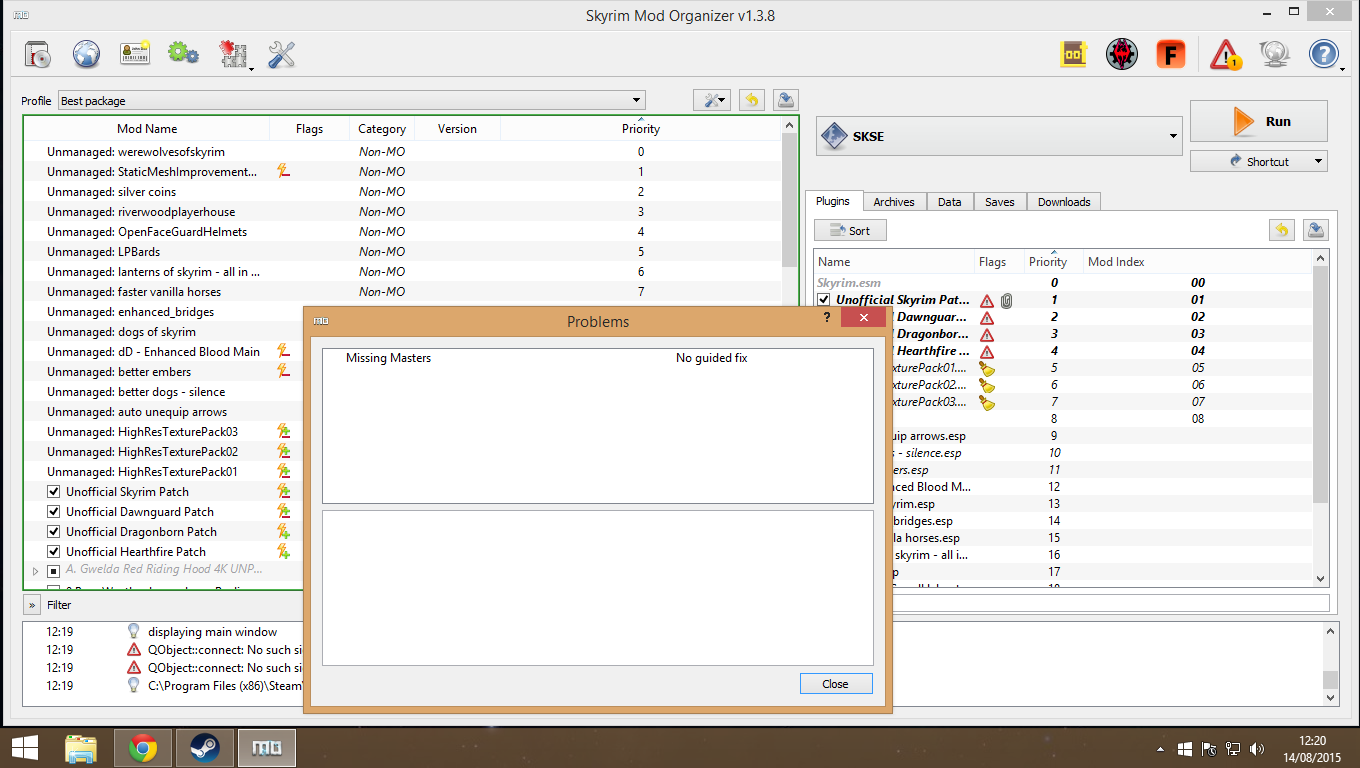Launch the orange F shortcut icon
The image size is (1360, 768).
[x=1170, y=54]
